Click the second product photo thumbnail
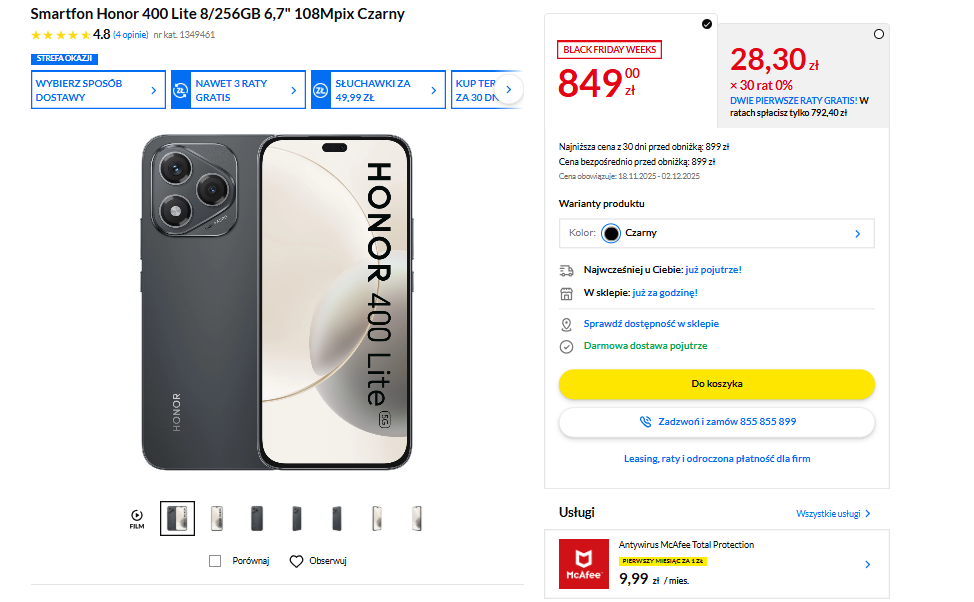The width and height of the screenshot is (974, 602). click(216, 518)
